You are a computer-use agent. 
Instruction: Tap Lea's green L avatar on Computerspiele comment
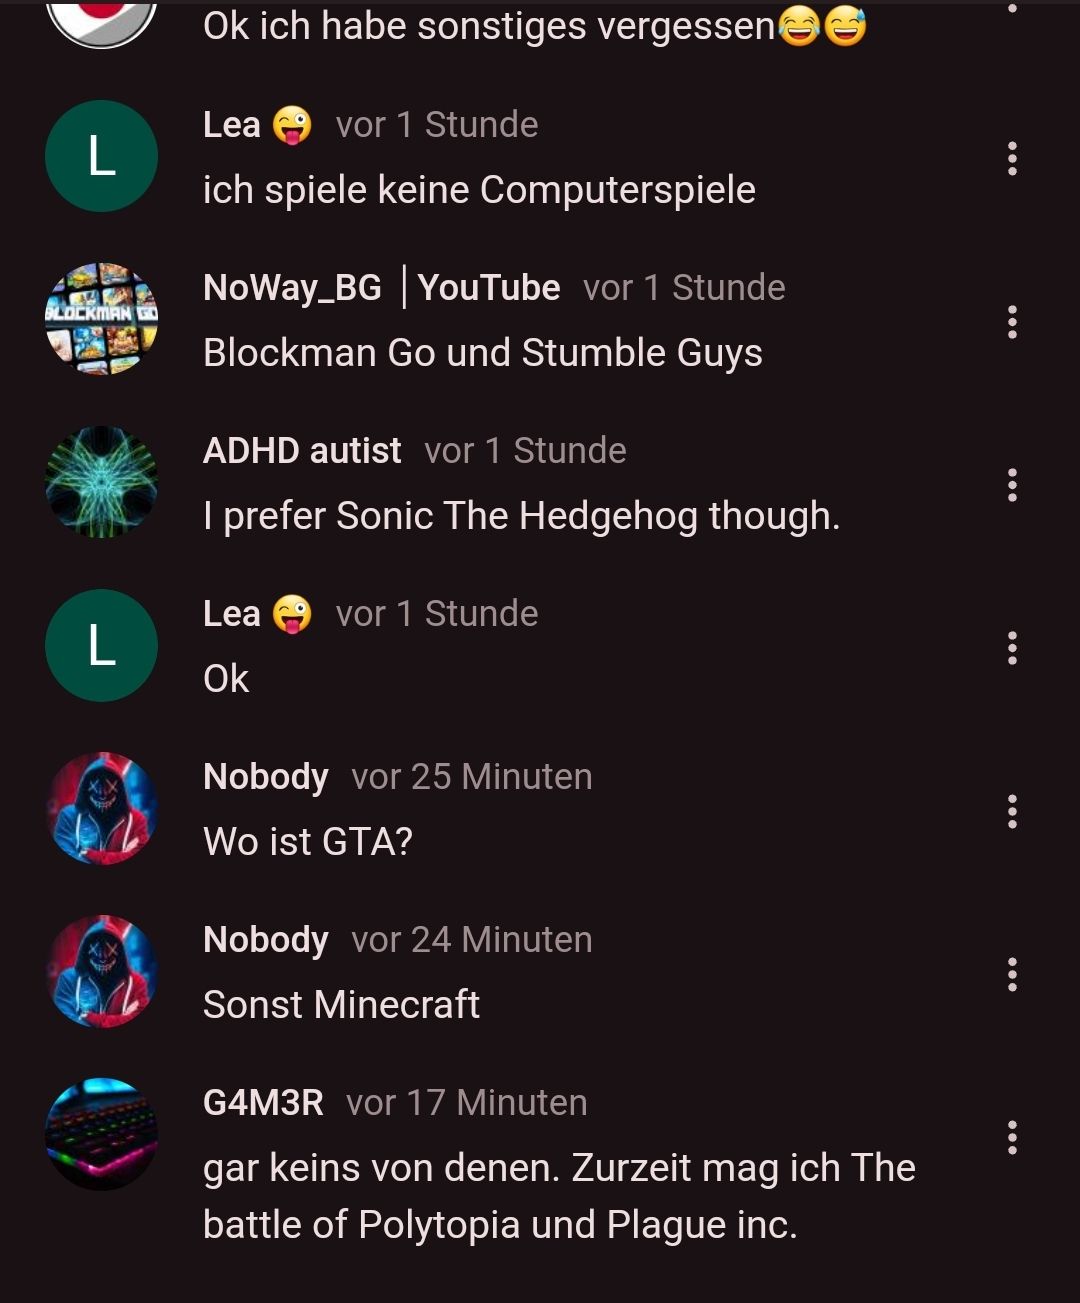pos(101,156)
